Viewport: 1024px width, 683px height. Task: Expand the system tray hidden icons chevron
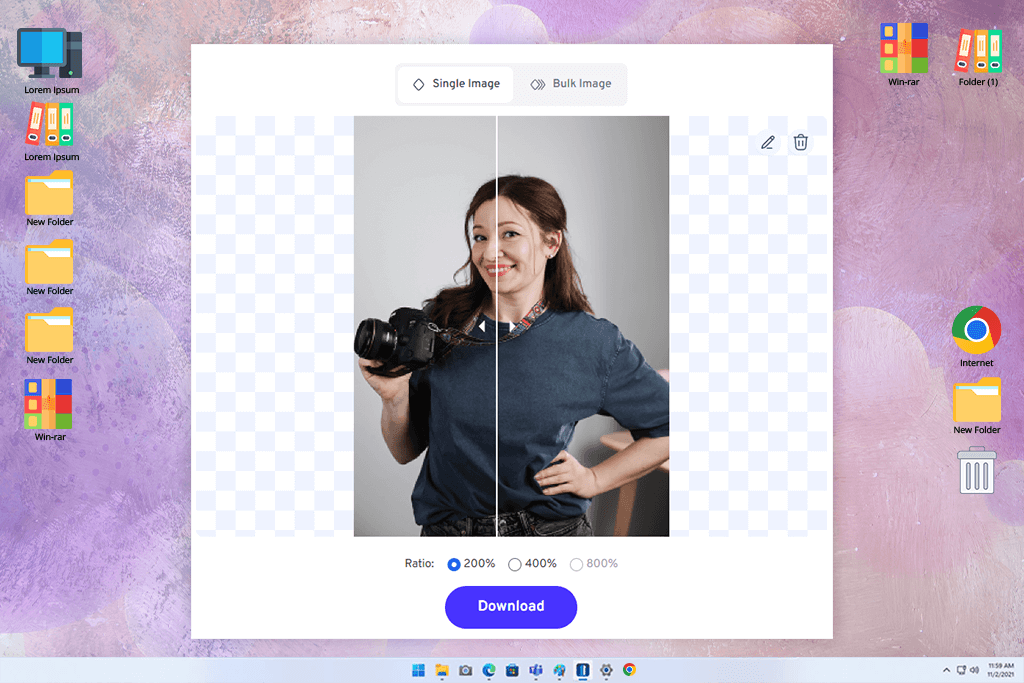946,670
